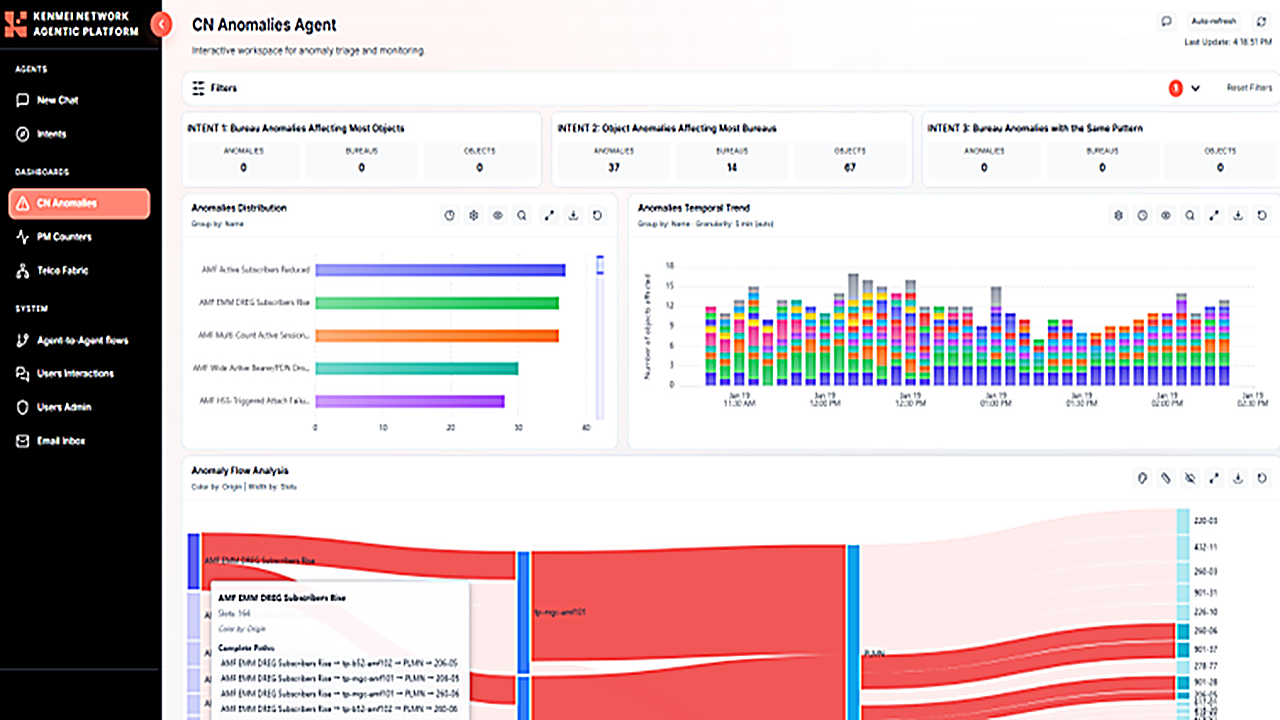
Task: Click Anomalies Distribution search magnifier
Action: (x=522, y=215)
